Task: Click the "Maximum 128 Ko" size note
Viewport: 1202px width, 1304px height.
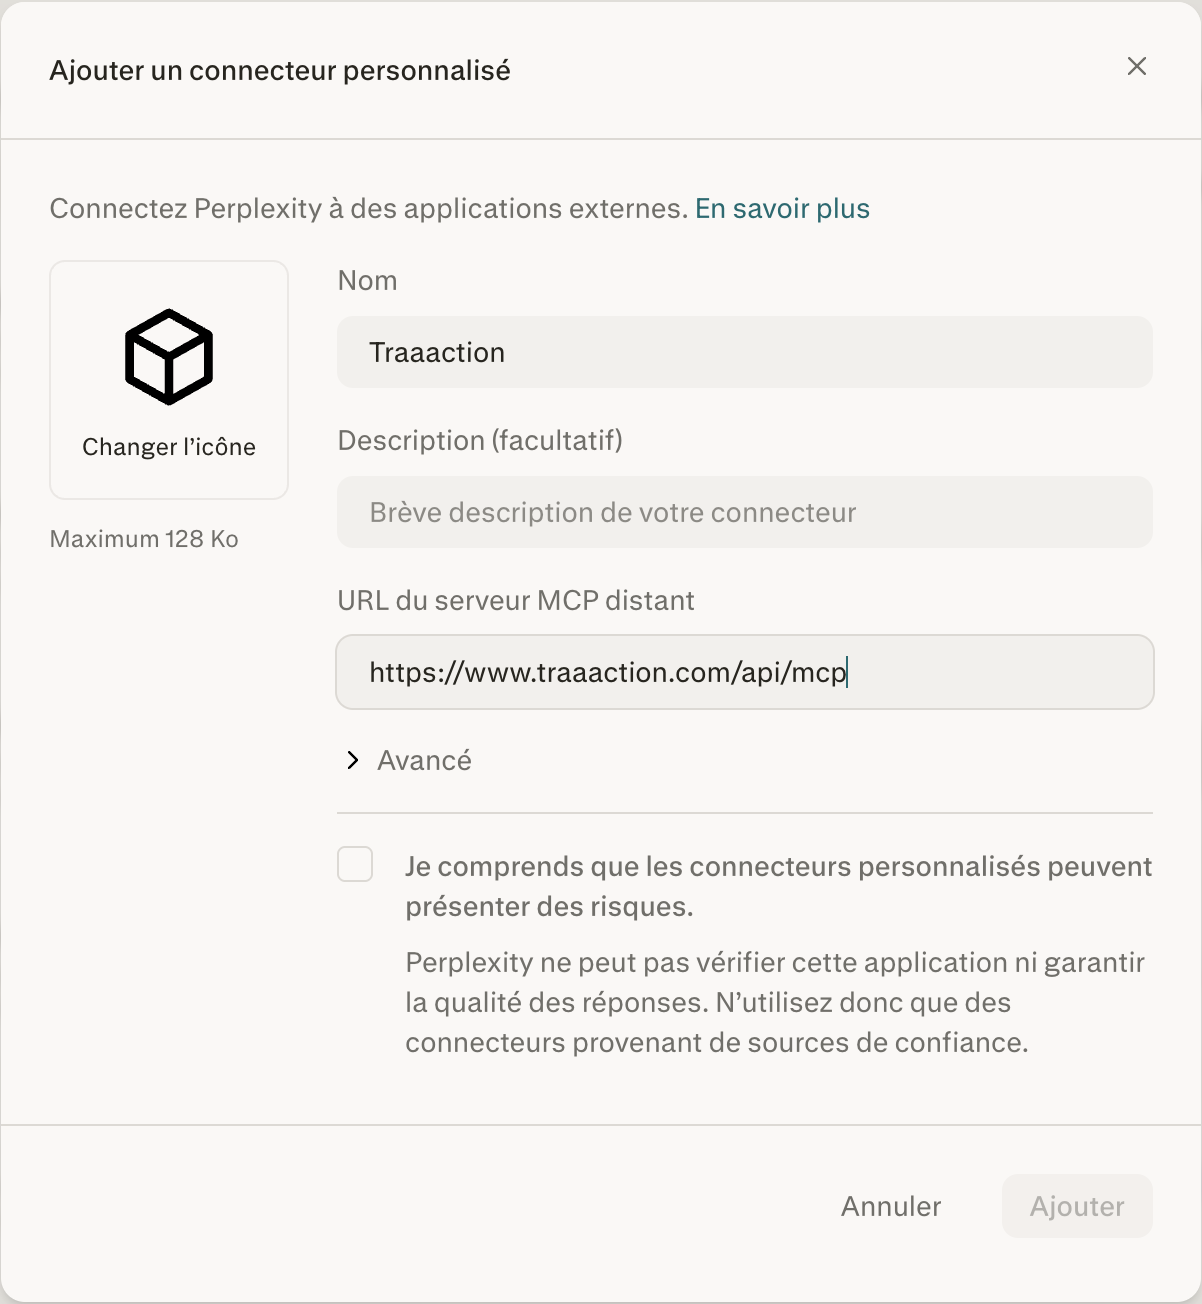Action: point(144,539)
